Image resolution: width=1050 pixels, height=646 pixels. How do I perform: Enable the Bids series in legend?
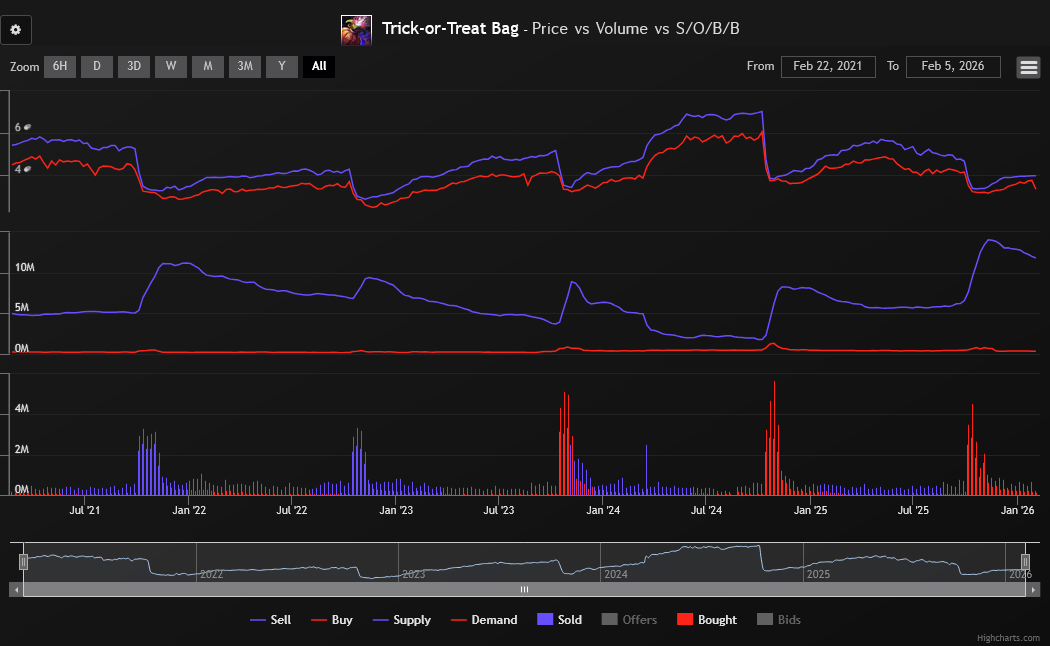click(x=779, y=620)
